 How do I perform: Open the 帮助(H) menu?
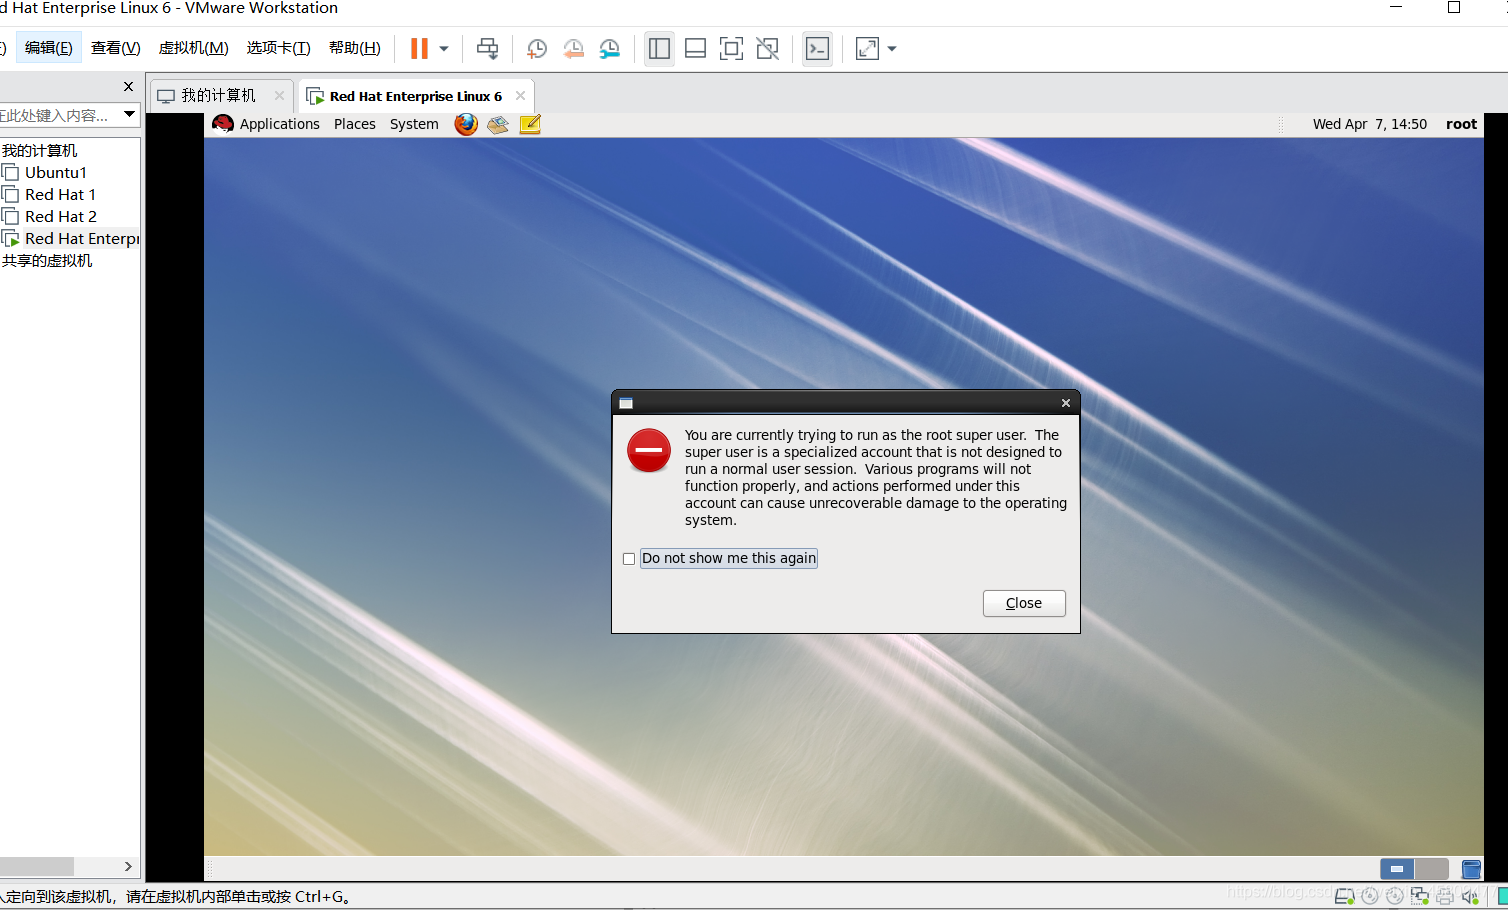coord(354,48)
